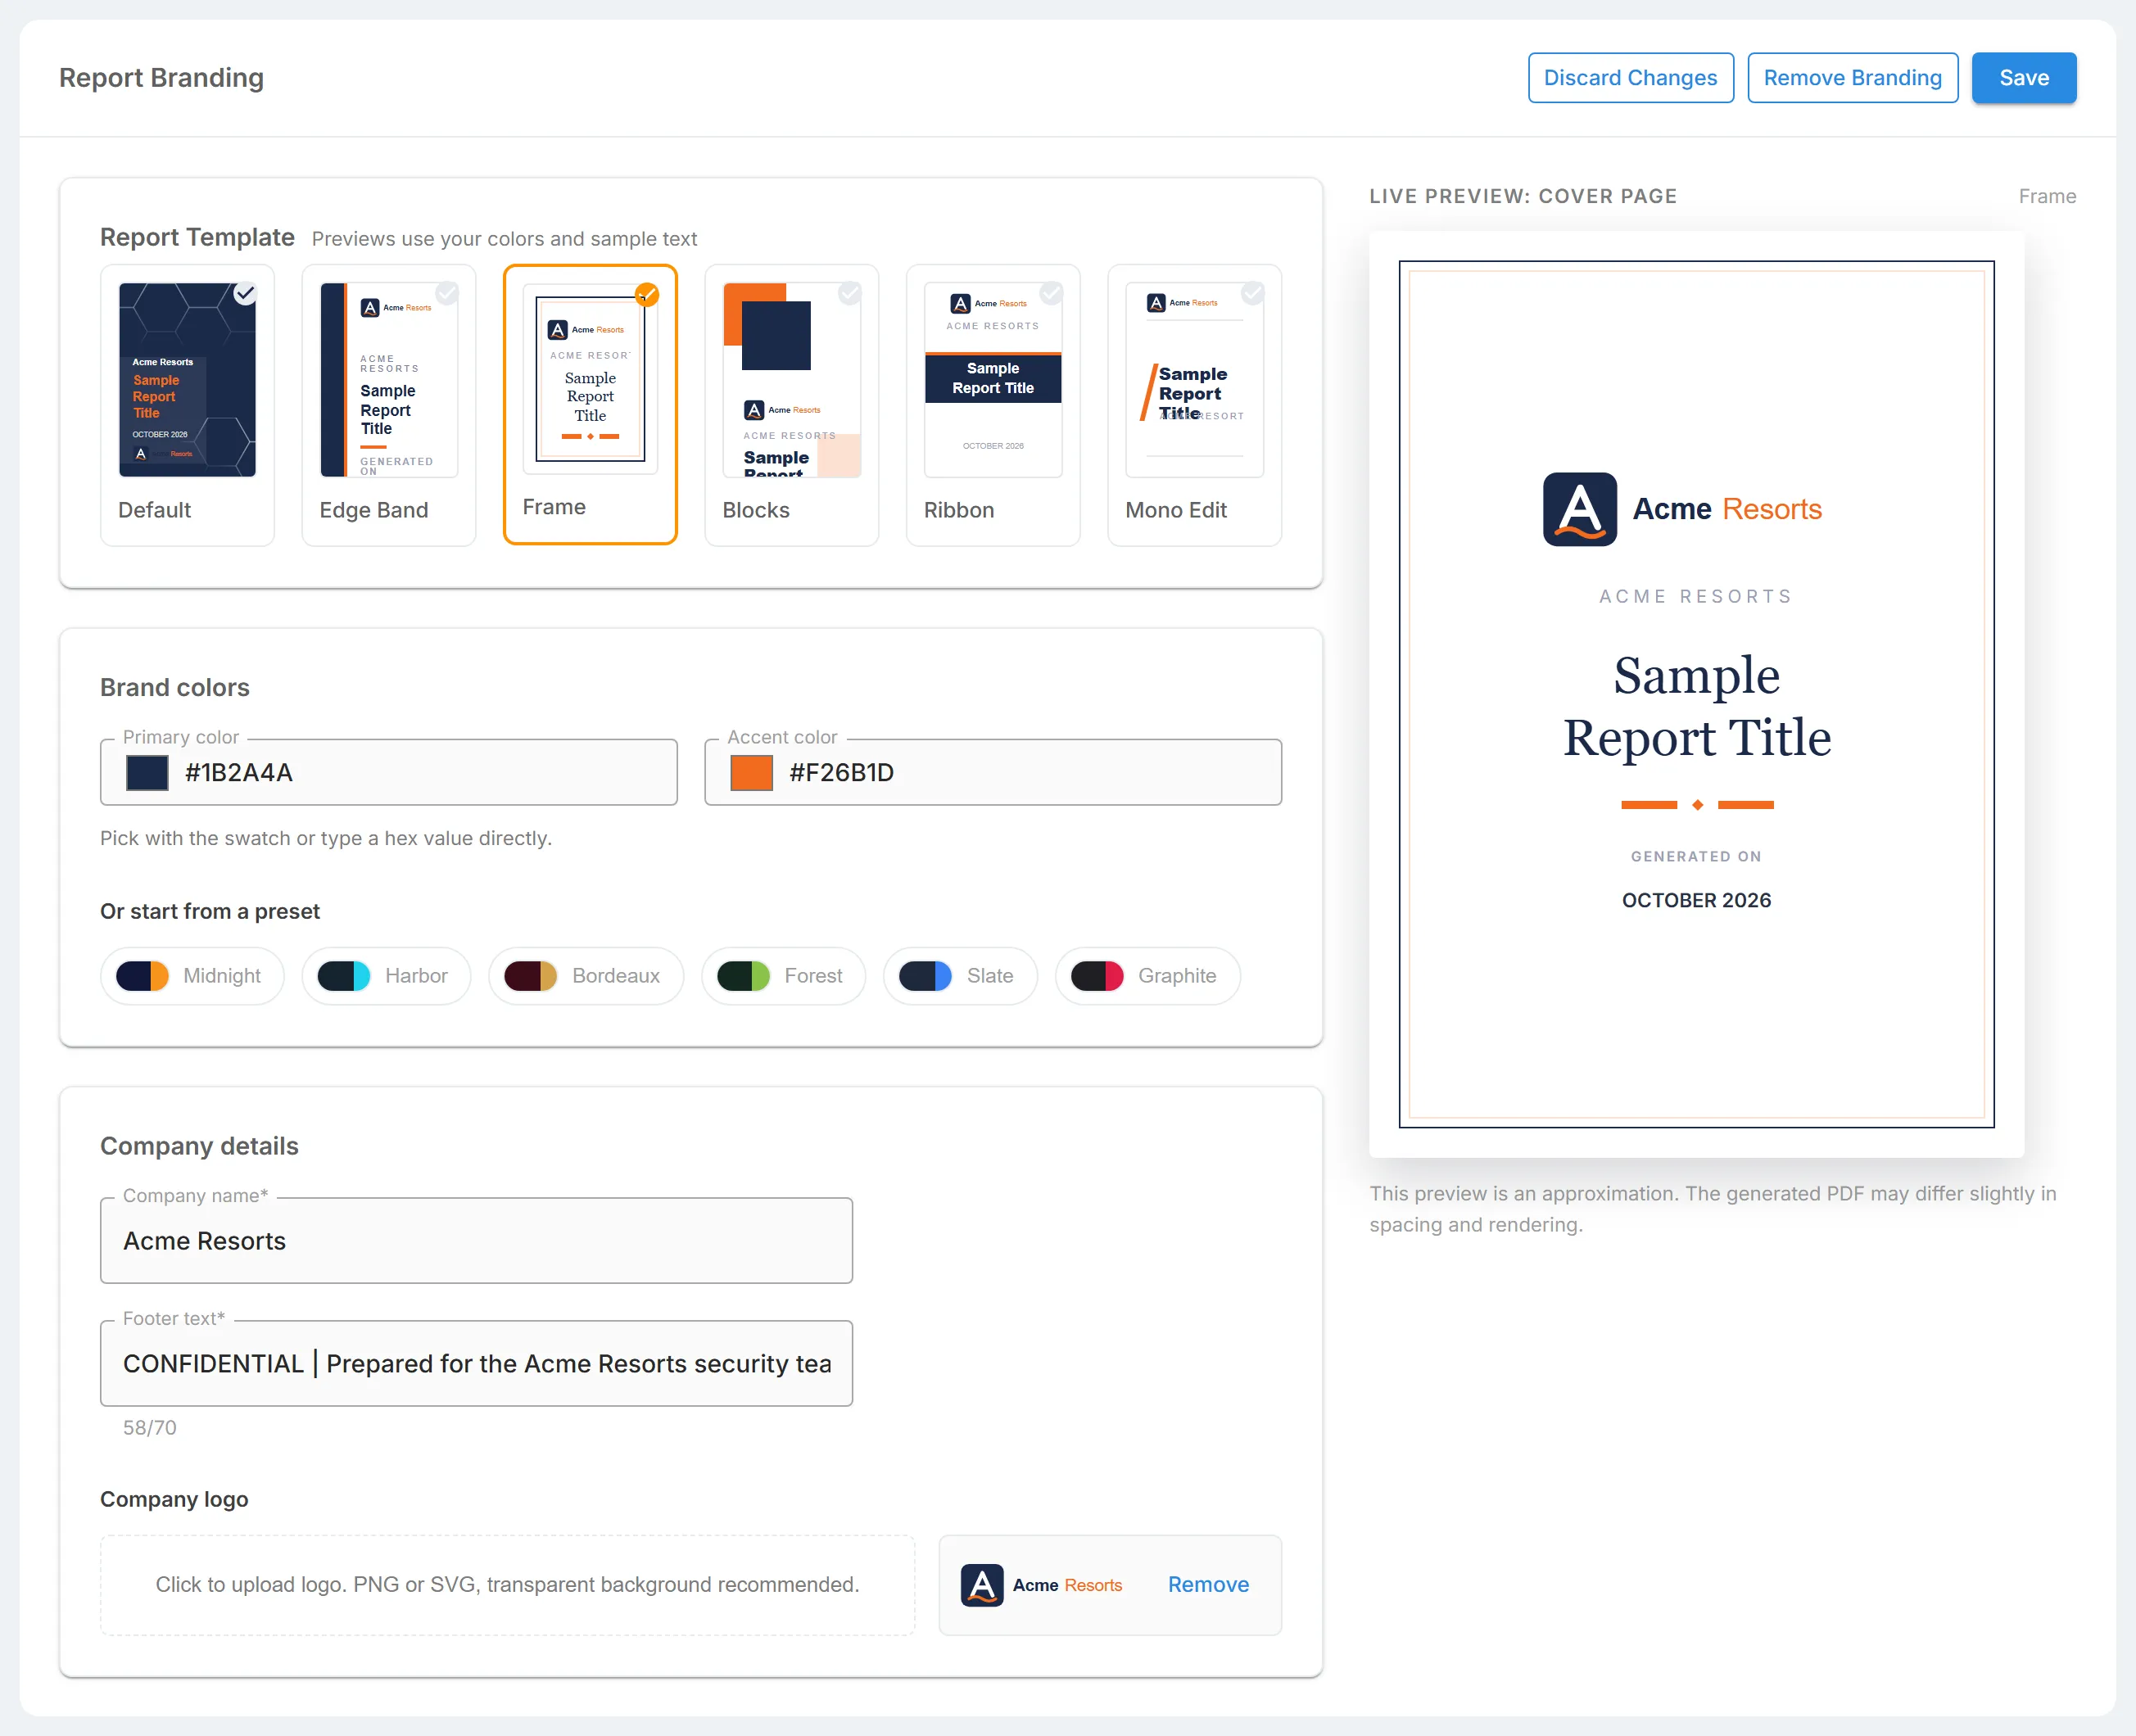This screenshot has height=1736, width=2136.
Task: Choose the Edge Band template card
Action: coord(389,405)
